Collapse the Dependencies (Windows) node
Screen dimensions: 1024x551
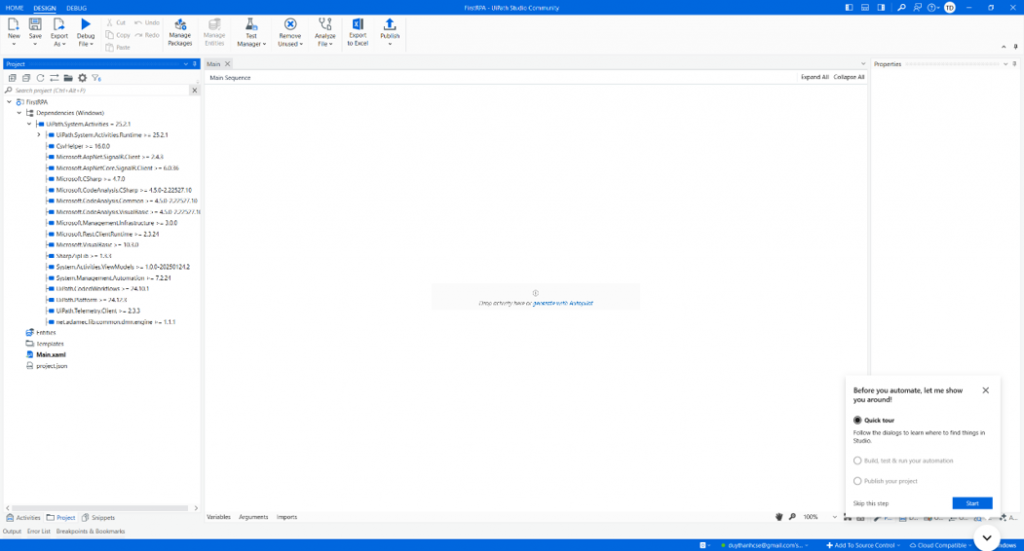click(x=19, y=113)
